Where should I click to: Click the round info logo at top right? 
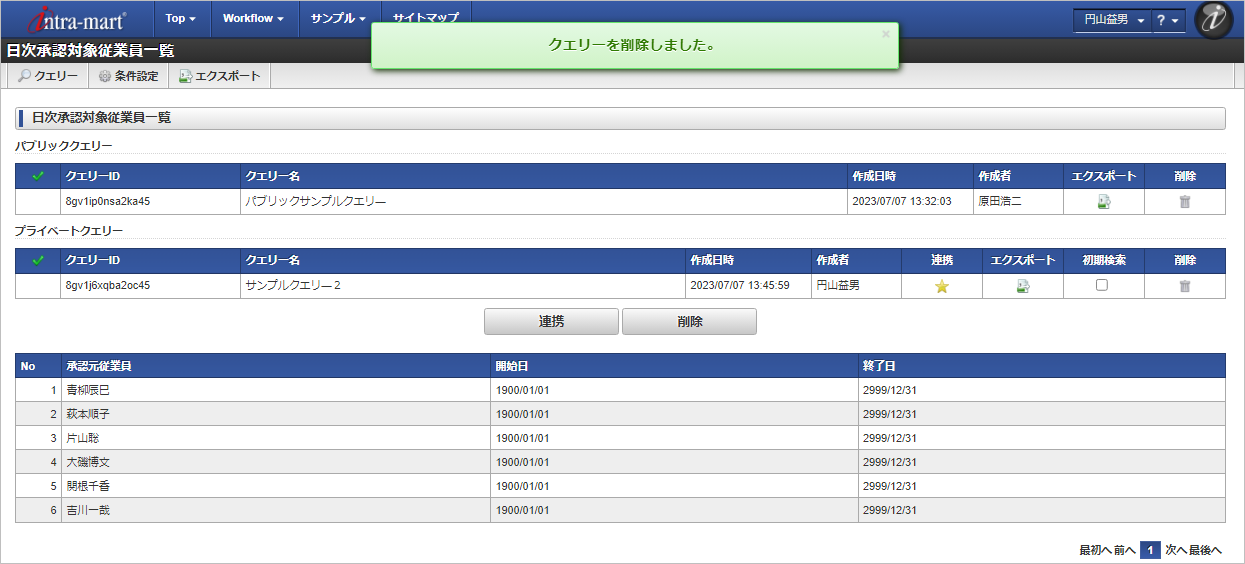pos(1214,20)
